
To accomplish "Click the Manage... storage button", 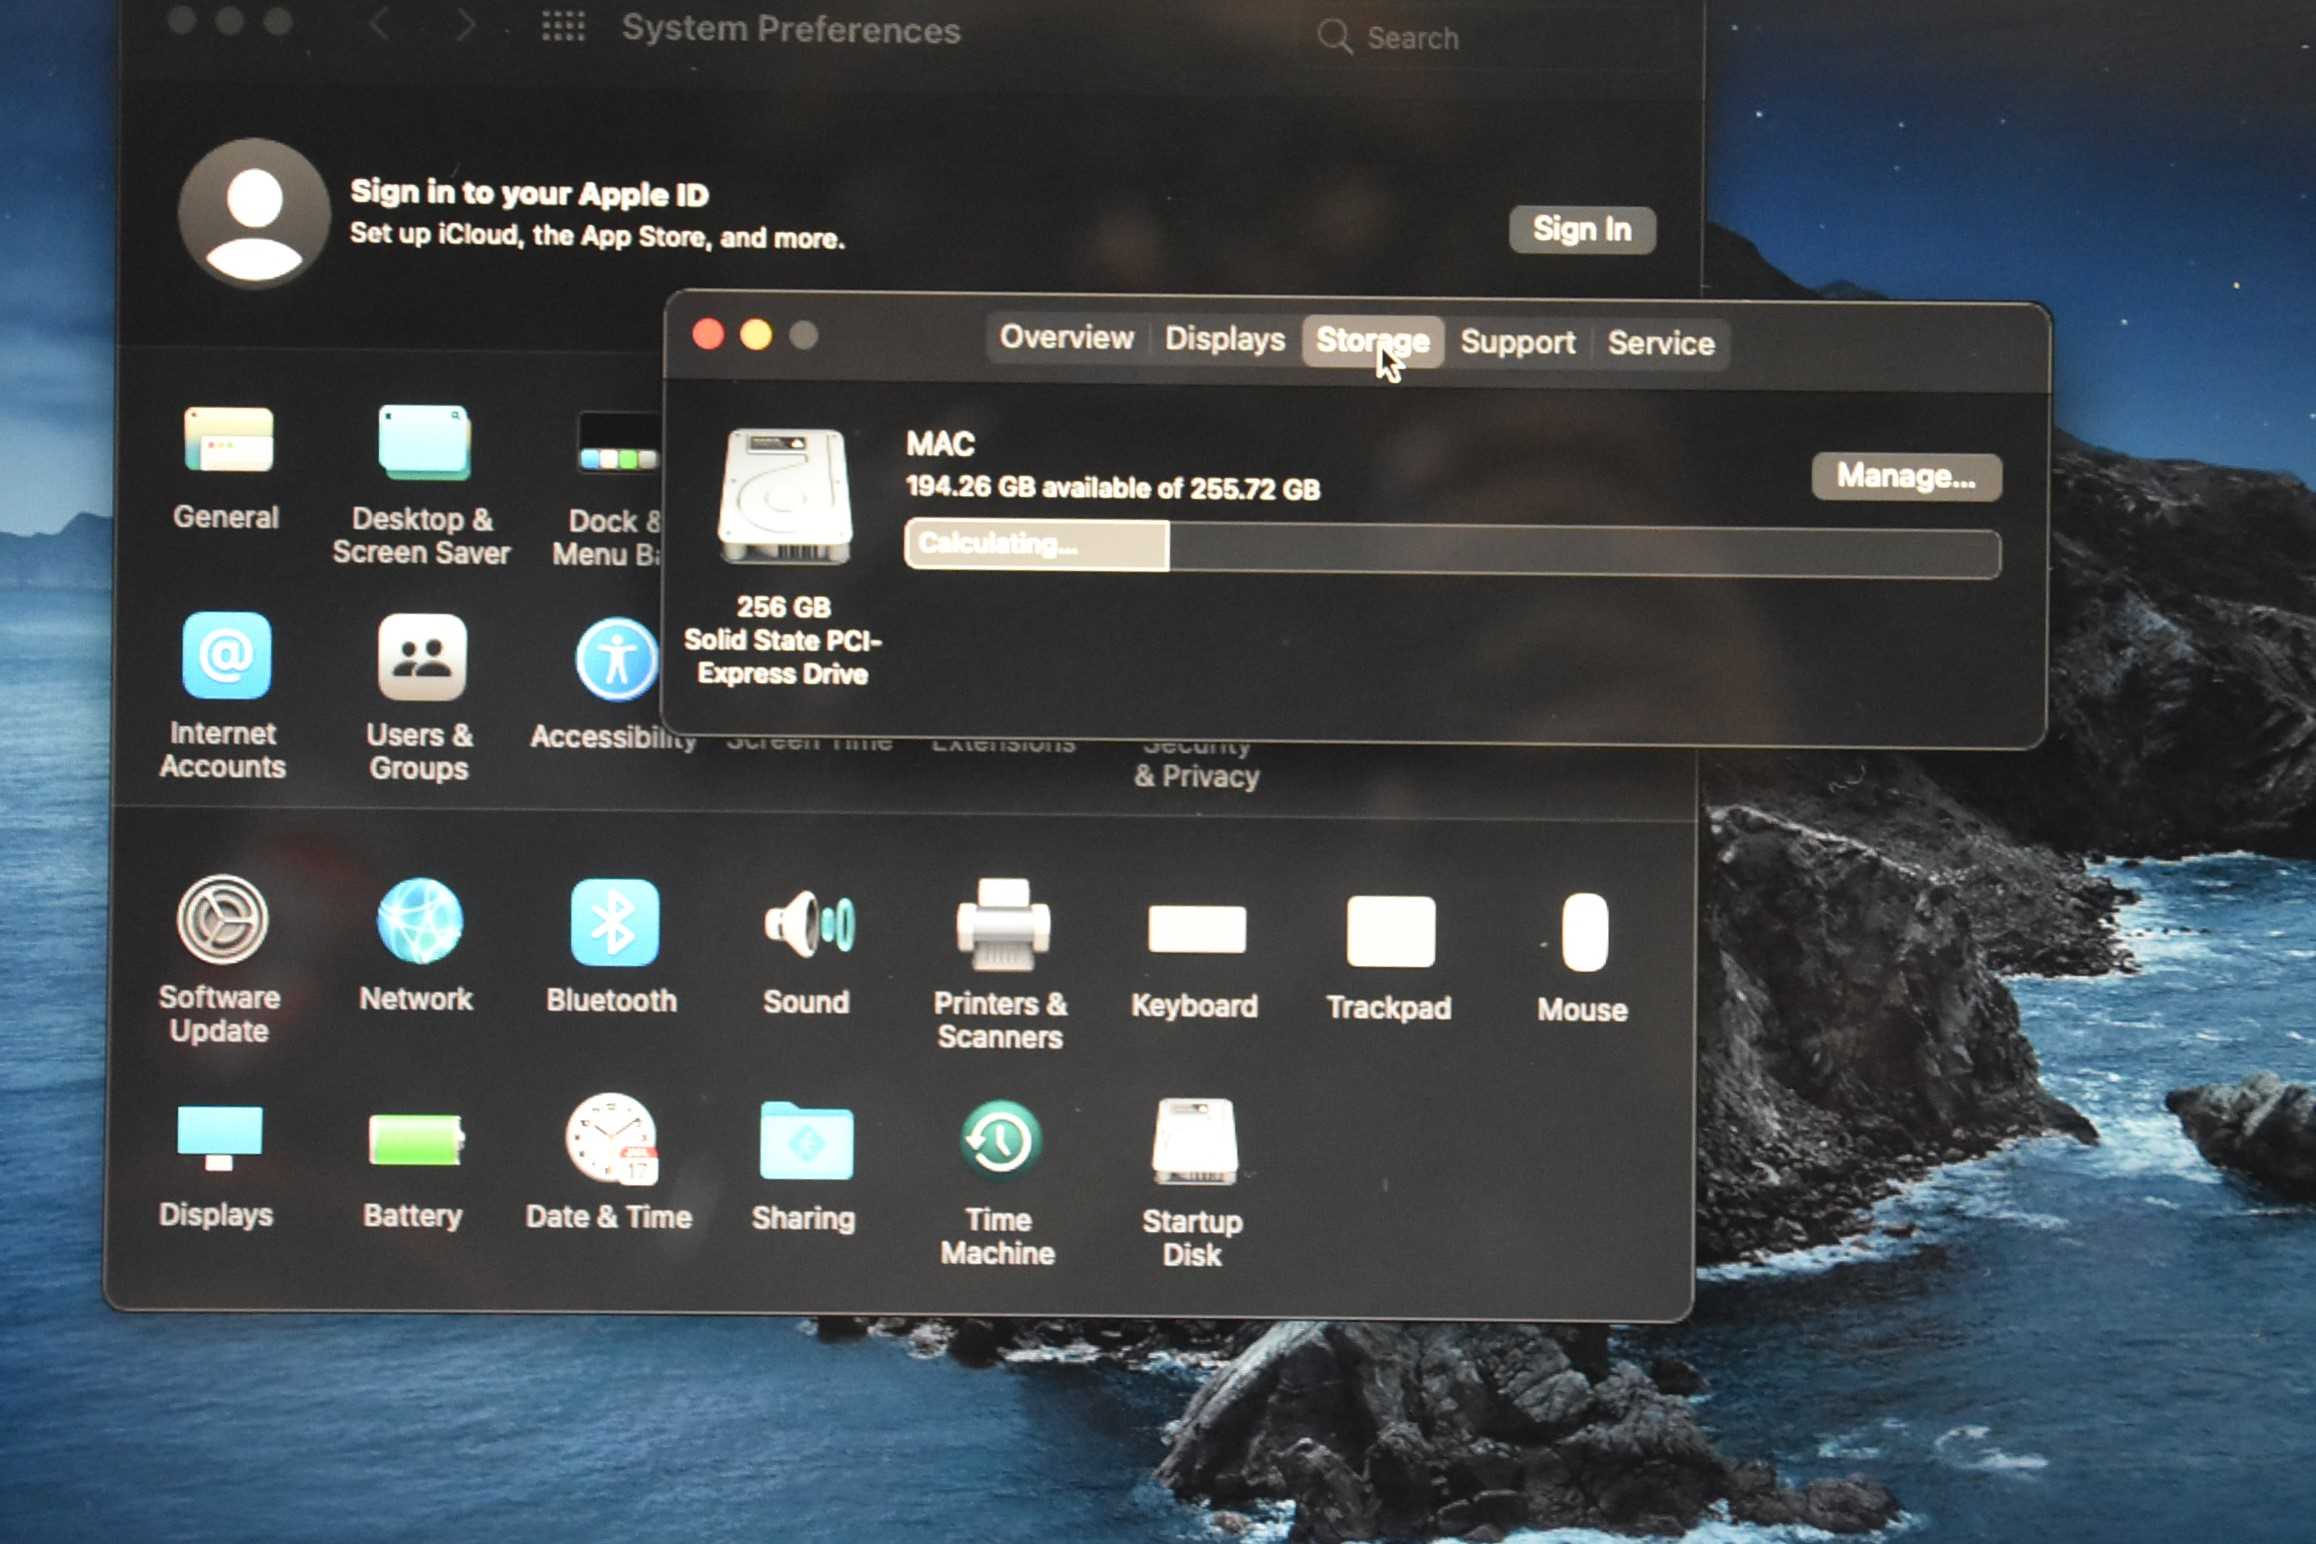I will pyautogui.click(x=1905, y=477).
